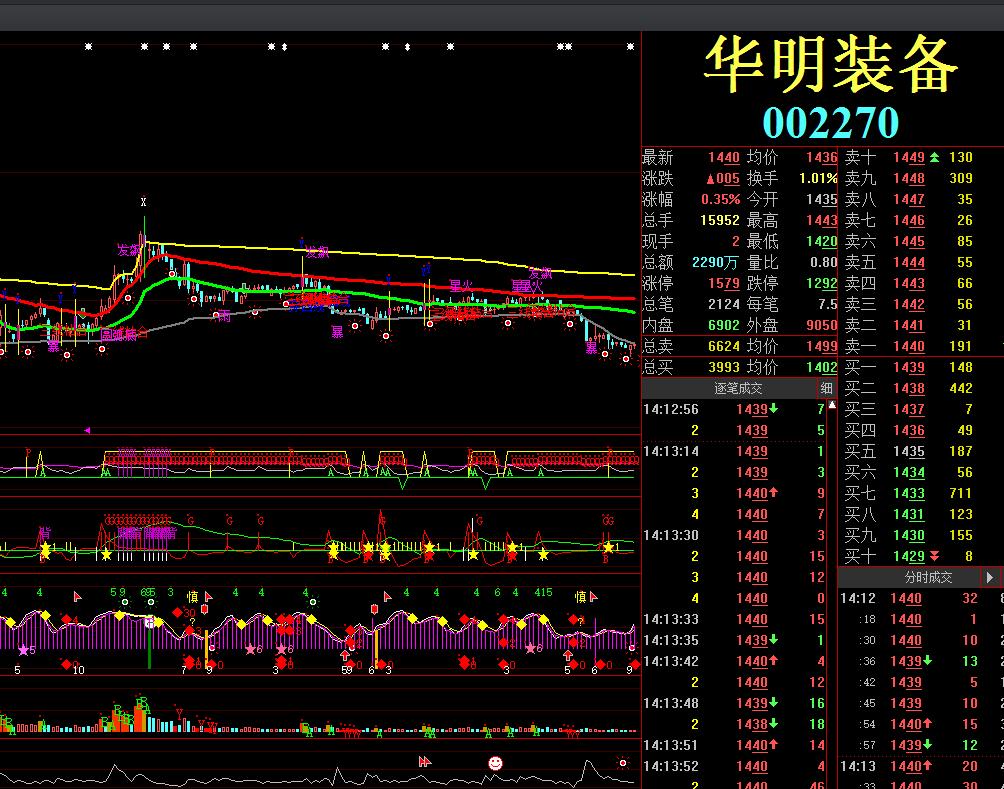Click green down arrow in :36 分时成交 row
Screen dimensions: 1004x789
point(927,662)
